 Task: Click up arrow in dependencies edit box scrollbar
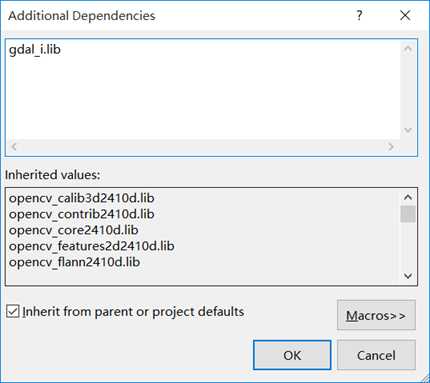click(408, 49)
